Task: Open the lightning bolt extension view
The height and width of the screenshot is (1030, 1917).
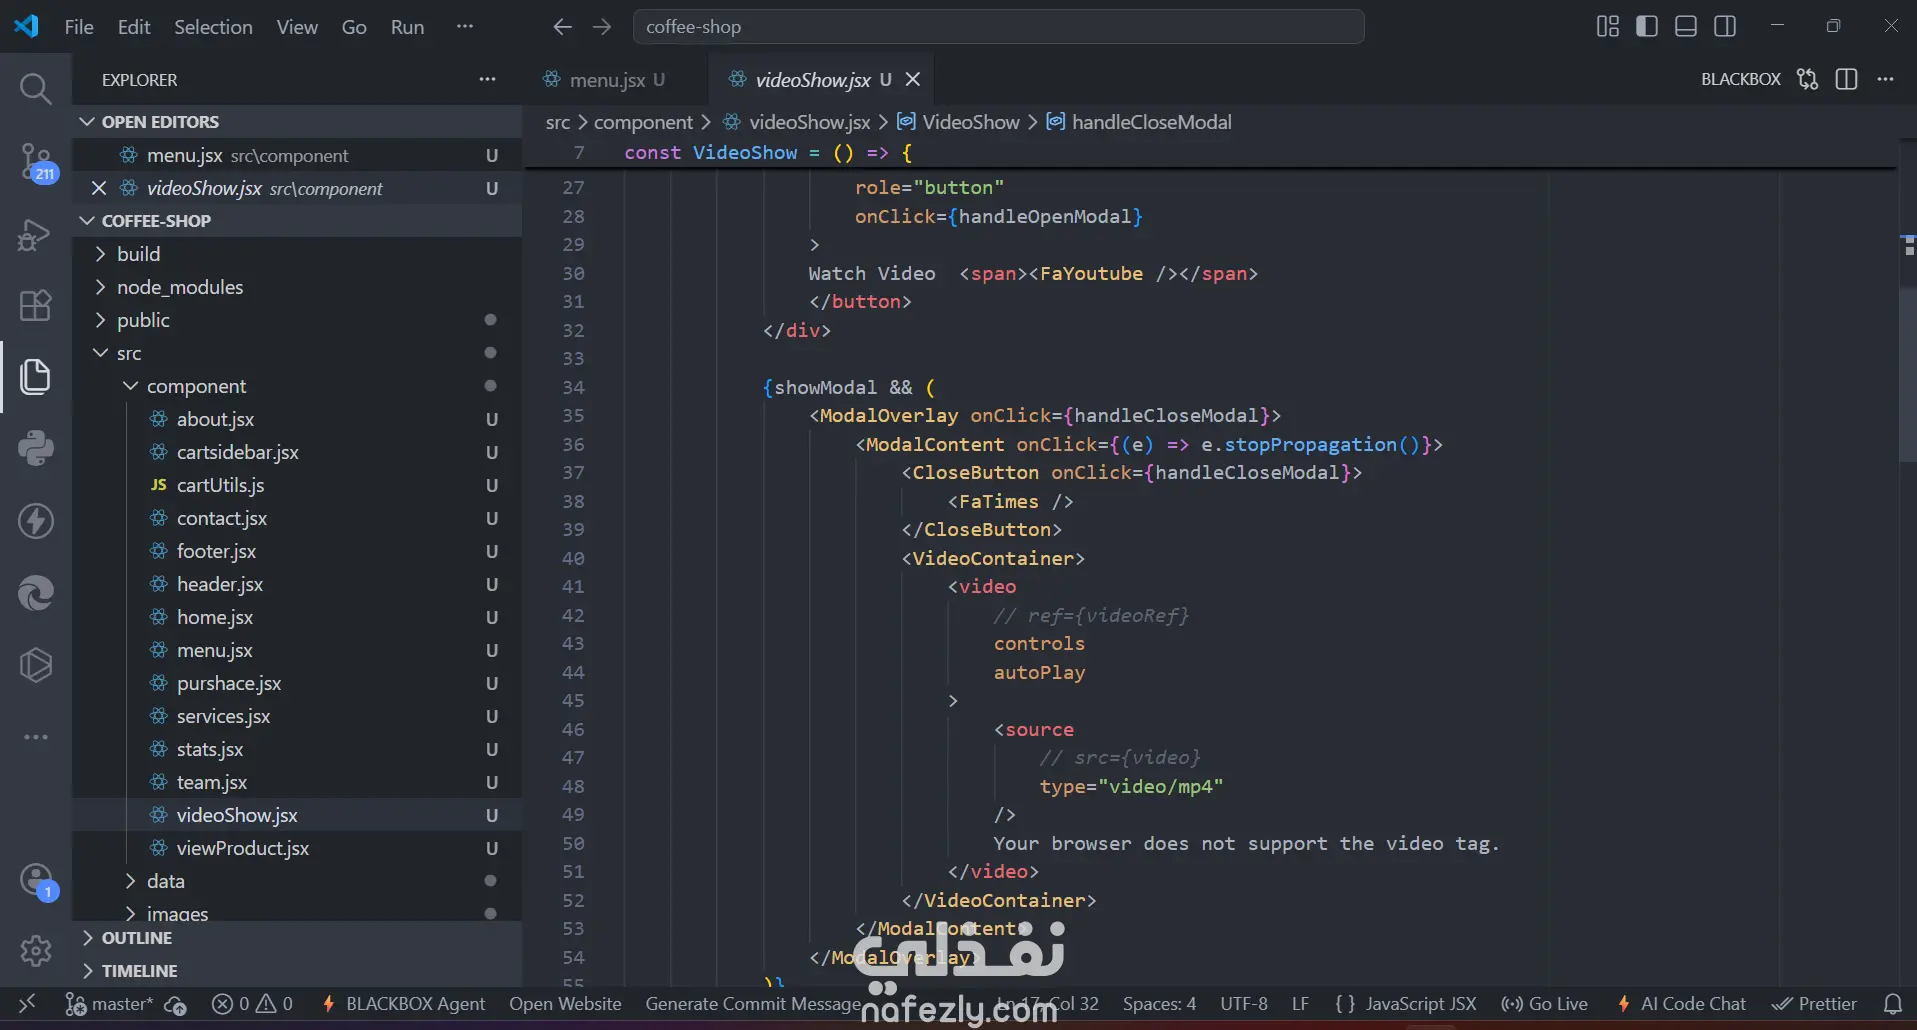Action: click(x=36, y=521)
